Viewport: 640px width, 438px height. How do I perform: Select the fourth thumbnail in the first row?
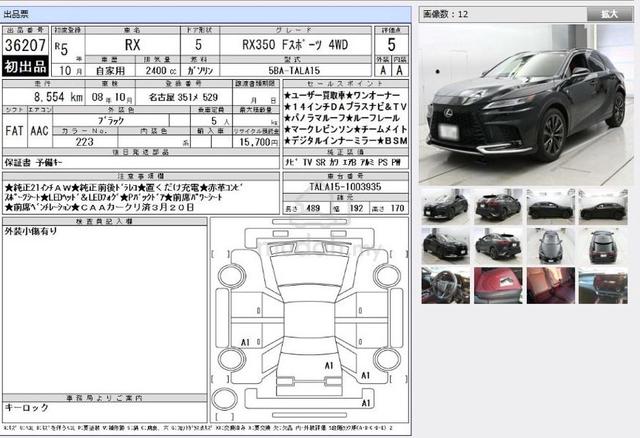point(603,207)
